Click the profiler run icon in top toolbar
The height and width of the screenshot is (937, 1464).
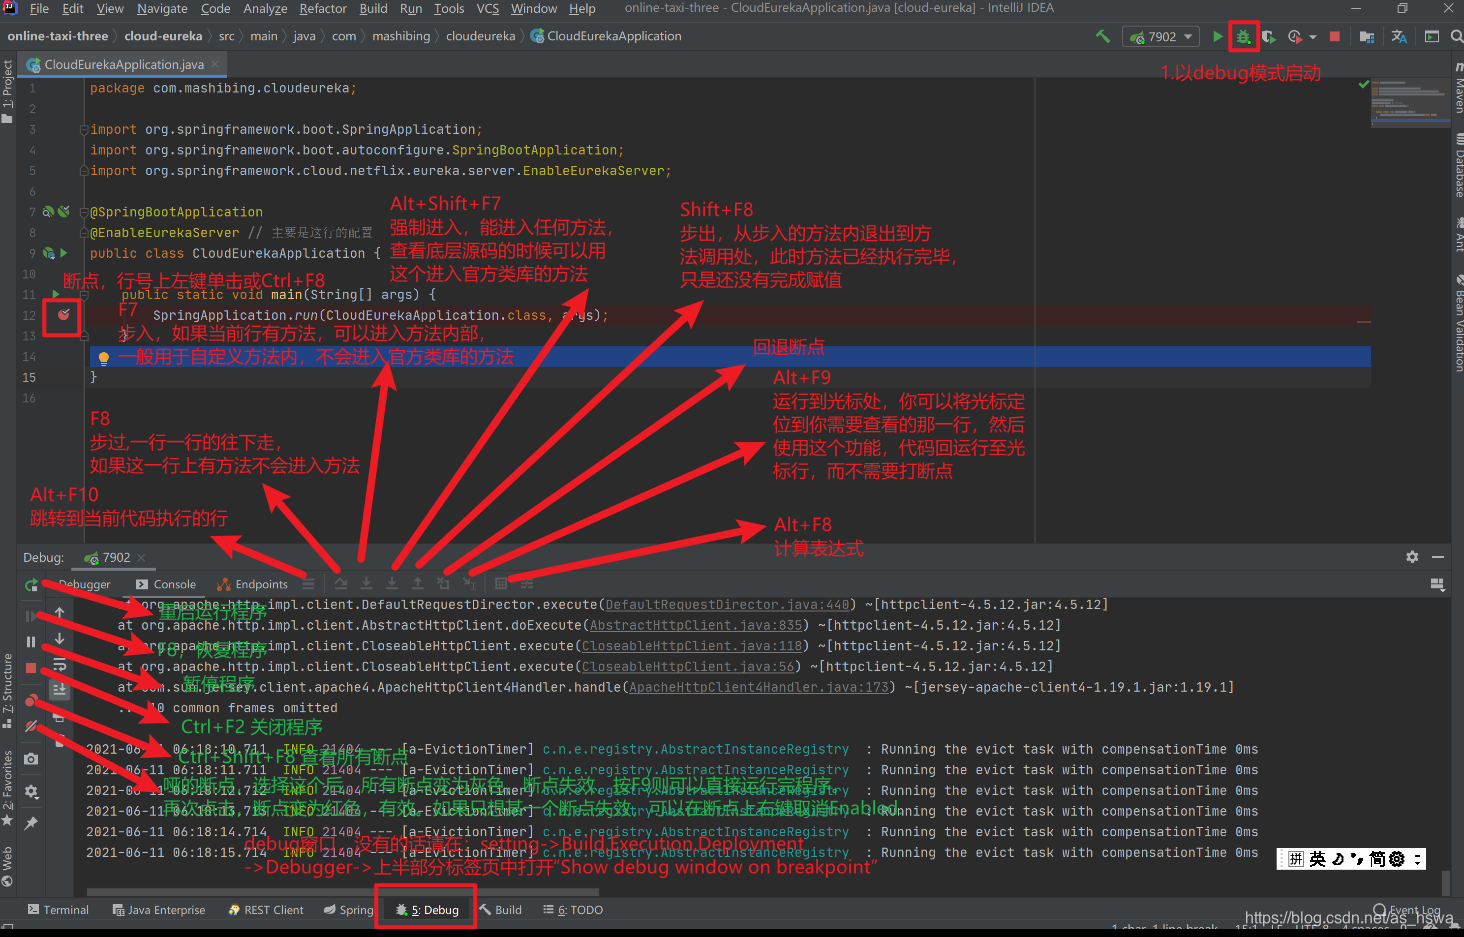tap(1295, 36)
